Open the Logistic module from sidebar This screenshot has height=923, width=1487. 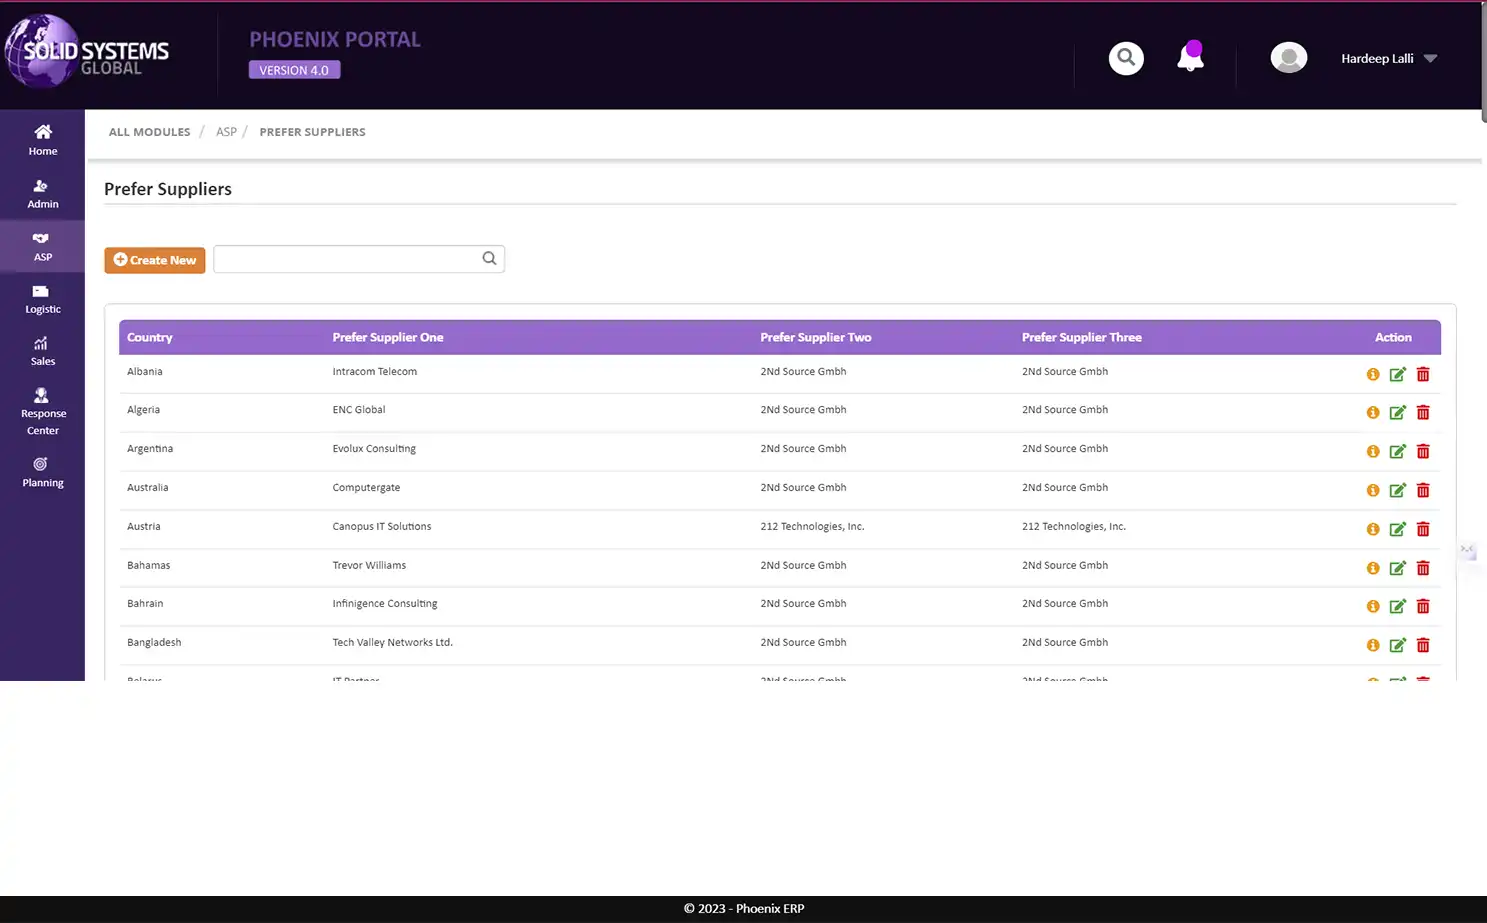(x=42, y=299)
